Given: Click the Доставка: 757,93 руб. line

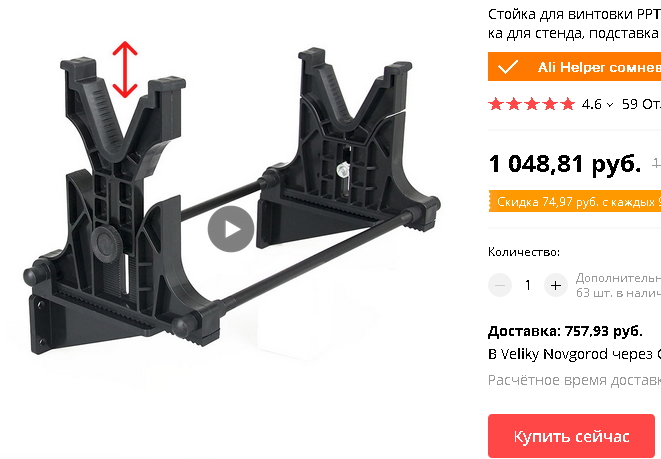Looking at the screenshot, I should [x=565, y=331].
